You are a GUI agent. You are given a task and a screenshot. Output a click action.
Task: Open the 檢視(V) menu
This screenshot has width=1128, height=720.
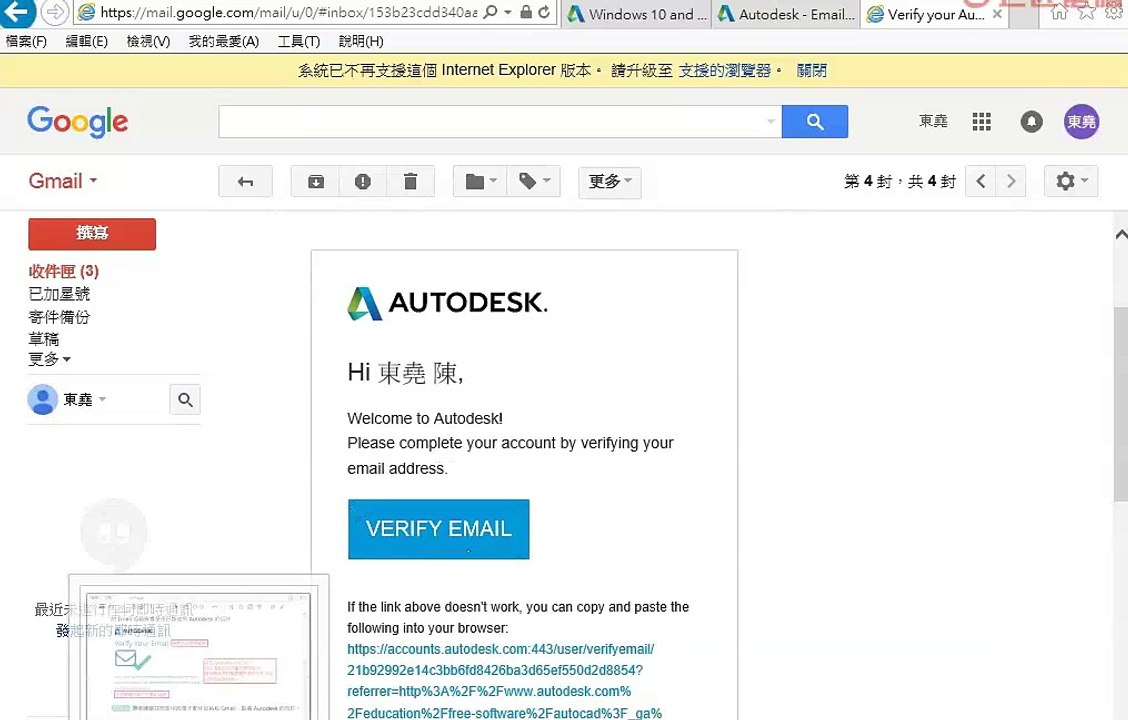click(x=148, y=41)
